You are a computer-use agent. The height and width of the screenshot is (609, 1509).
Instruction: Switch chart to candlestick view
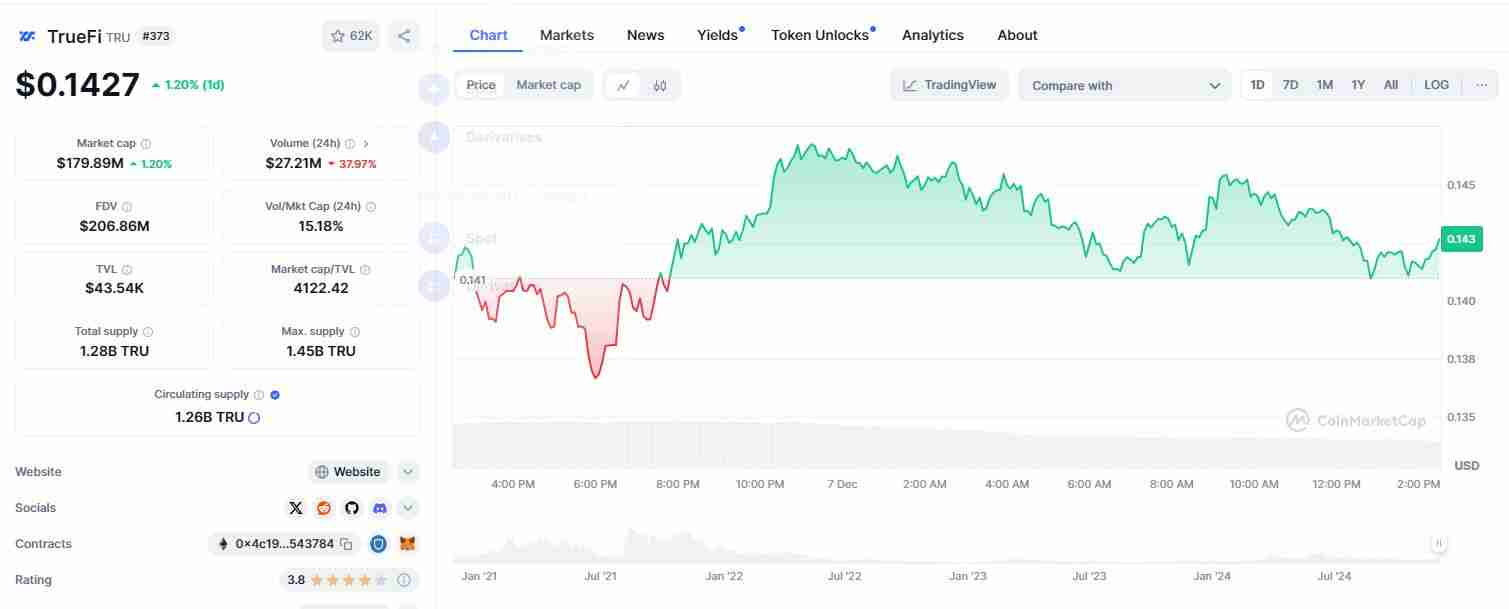pyautogui.click(x=660, y=85)
